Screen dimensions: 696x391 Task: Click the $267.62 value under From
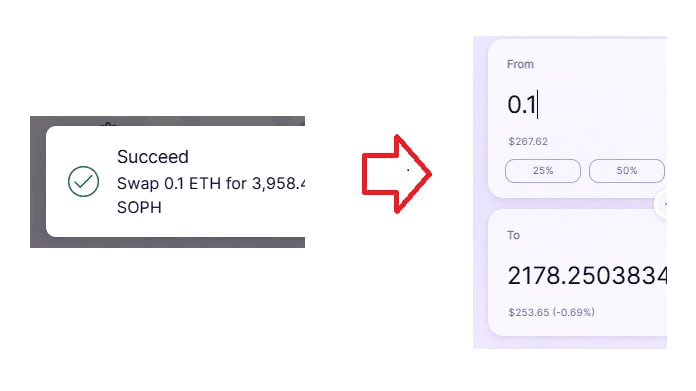coord(528,142)
